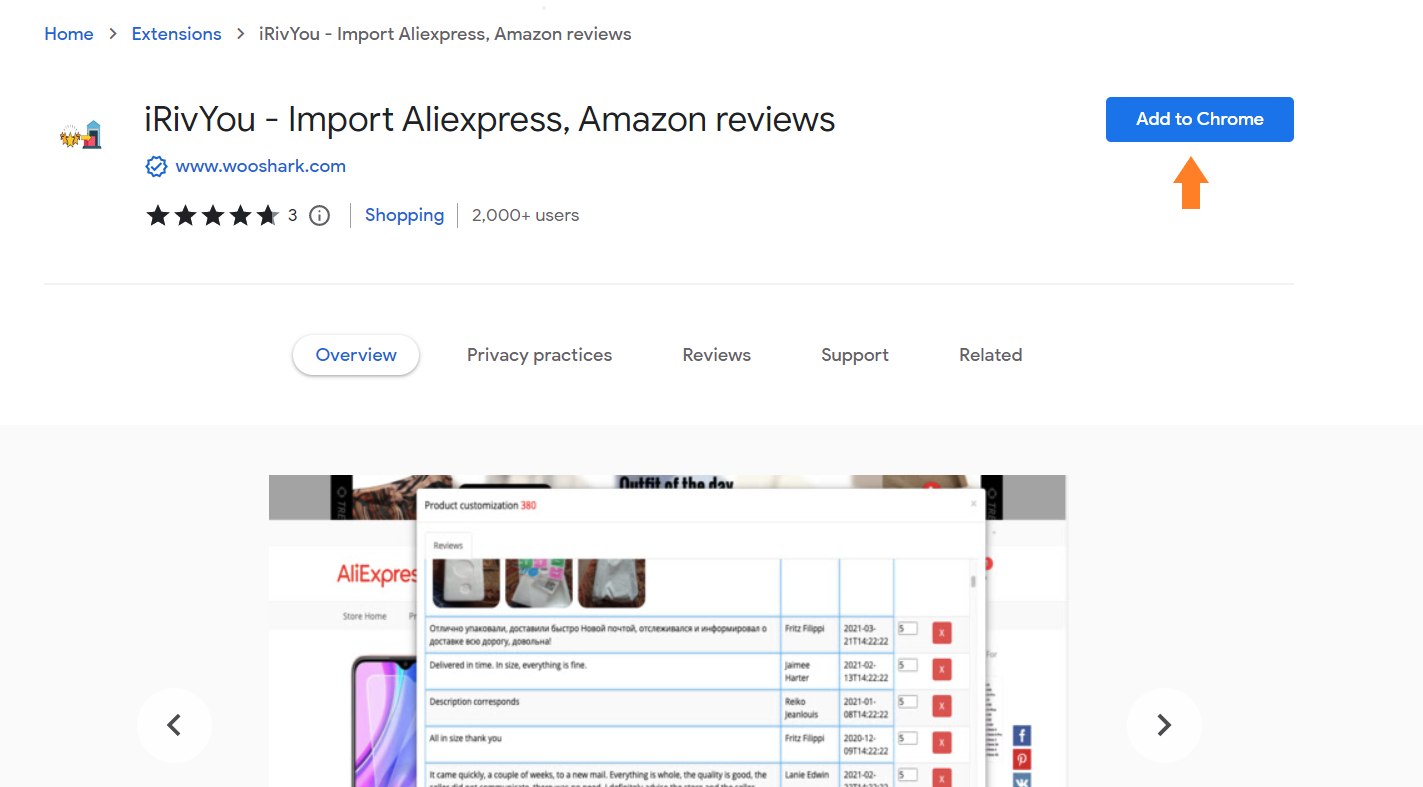Click the five-star rating display
Image resolution: width=1423 pixels, height=787 pixels.
tap(213, 215)
